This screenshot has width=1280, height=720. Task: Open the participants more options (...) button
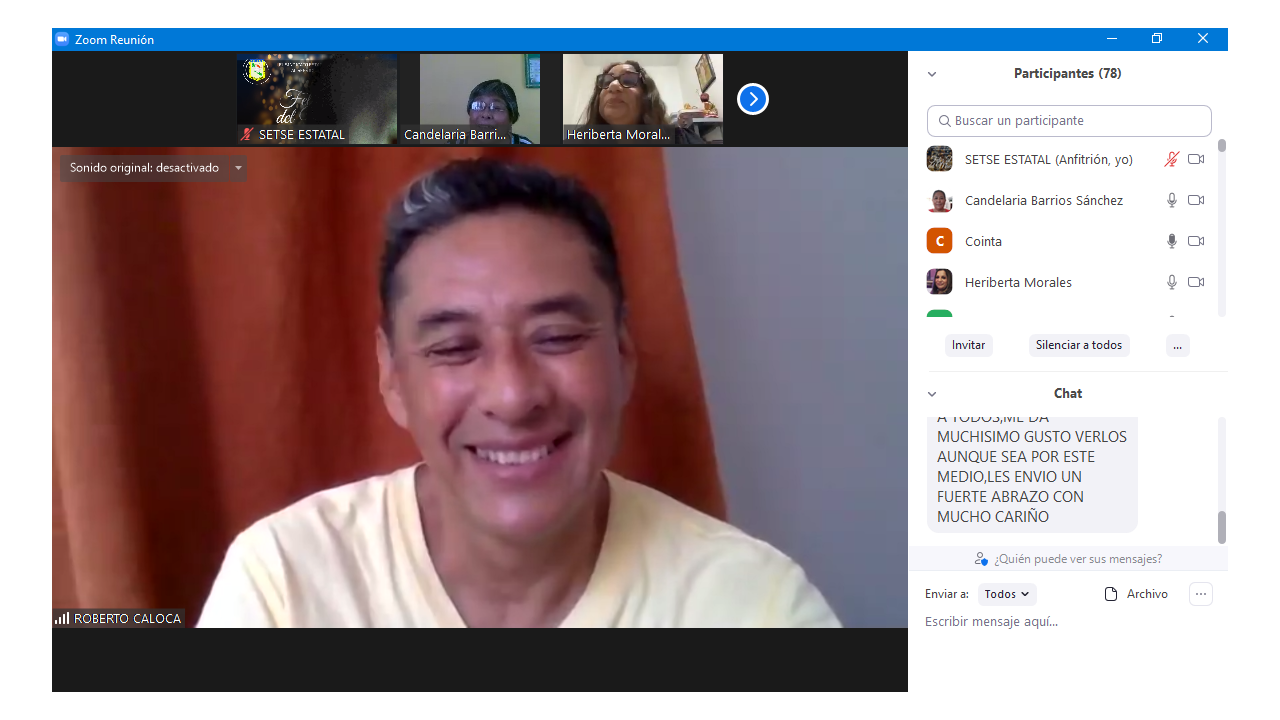click(1177, 345)
